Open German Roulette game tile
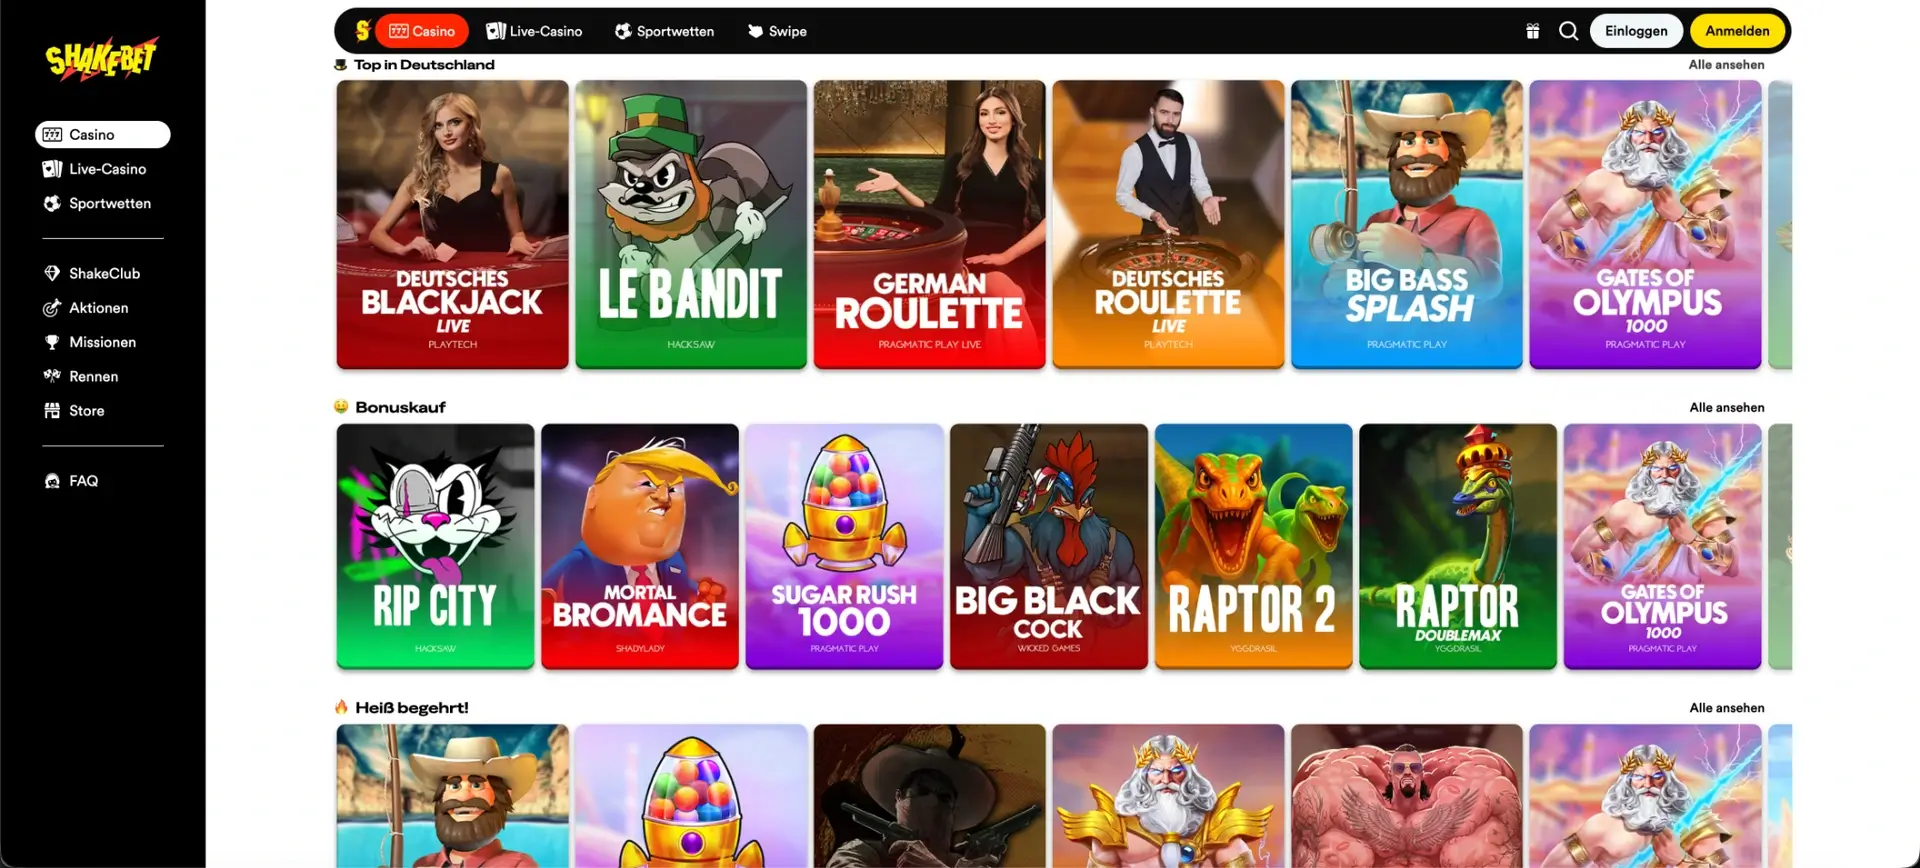 click(x=929, y=225)
